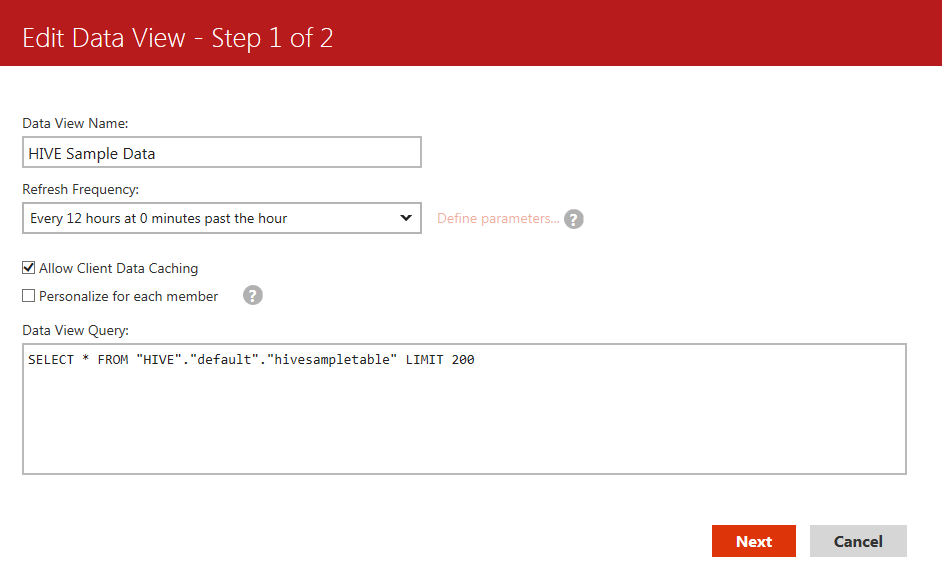This screenshot has width=942, height=582.
Task: Cancel editing the data view
Action: 858,541
